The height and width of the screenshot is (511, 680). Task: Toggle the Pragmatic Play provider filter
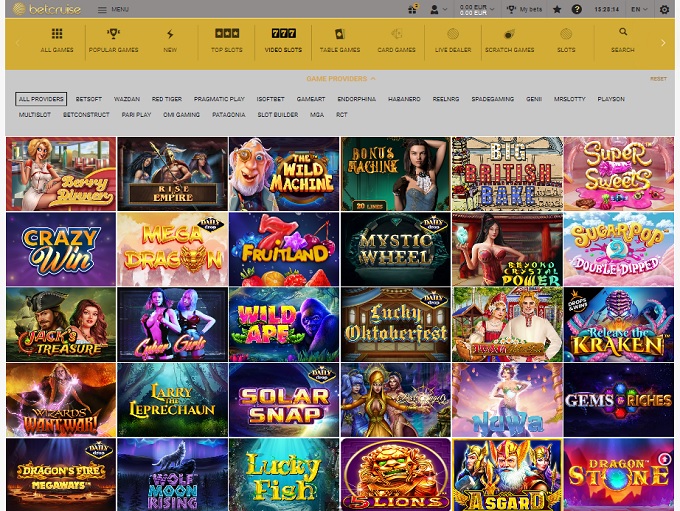[x=219, y=99]
